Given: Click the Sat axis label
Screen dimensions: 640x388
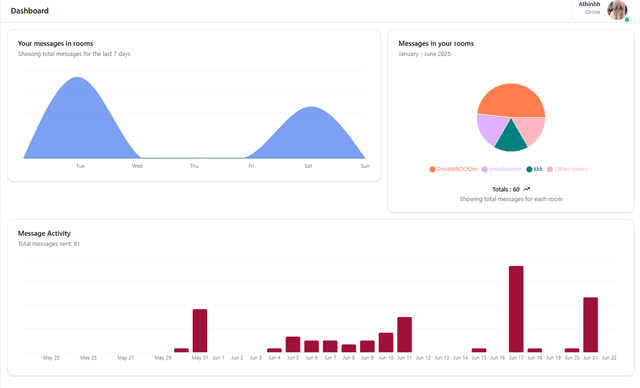Looking at the screenshot, I should tap(308, 166).
